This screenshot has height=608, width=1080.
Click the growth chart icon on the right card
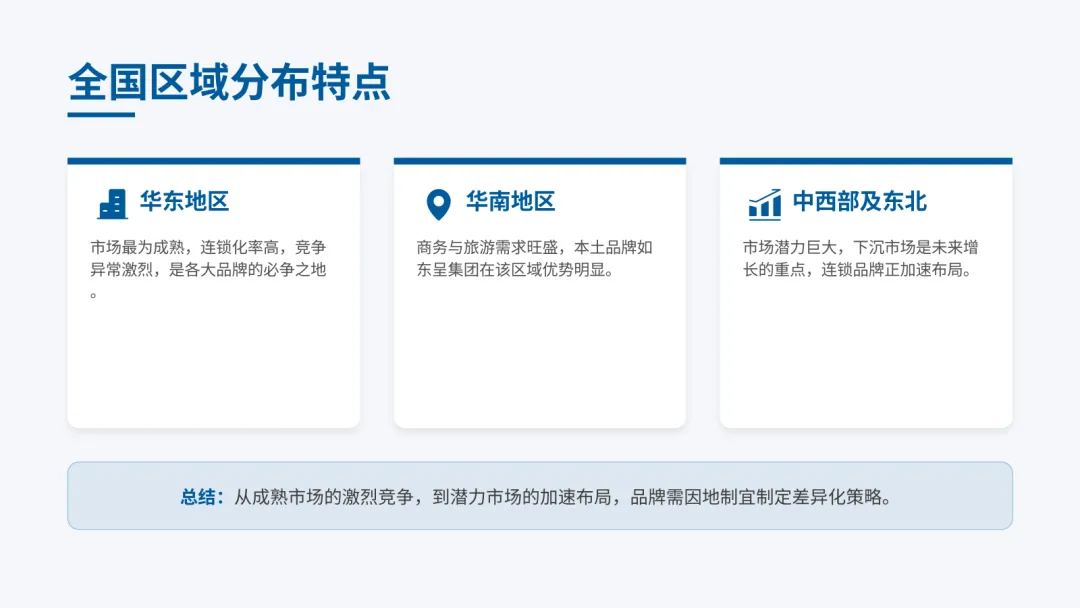pos(763,202)
